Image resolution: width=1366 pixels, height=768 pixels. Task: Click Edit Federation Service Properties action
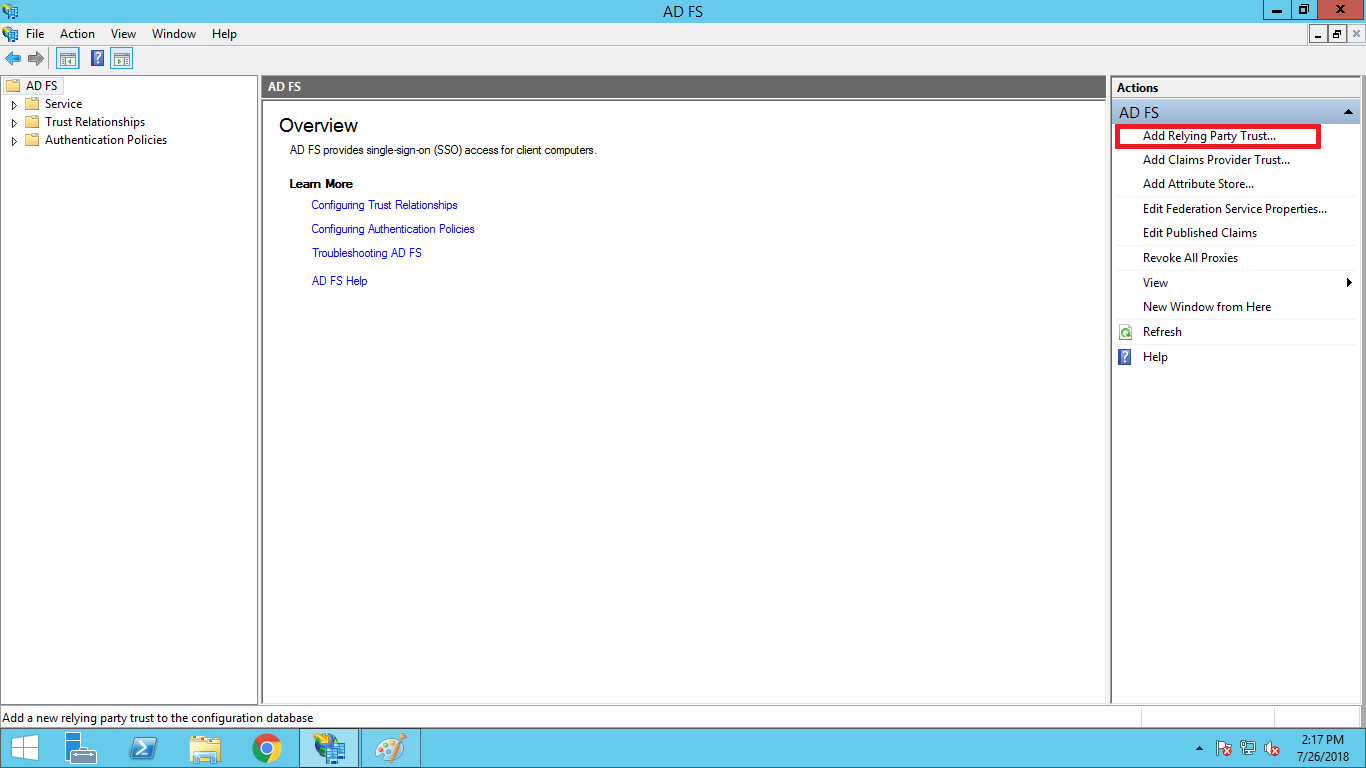(x=1234, y=209)
